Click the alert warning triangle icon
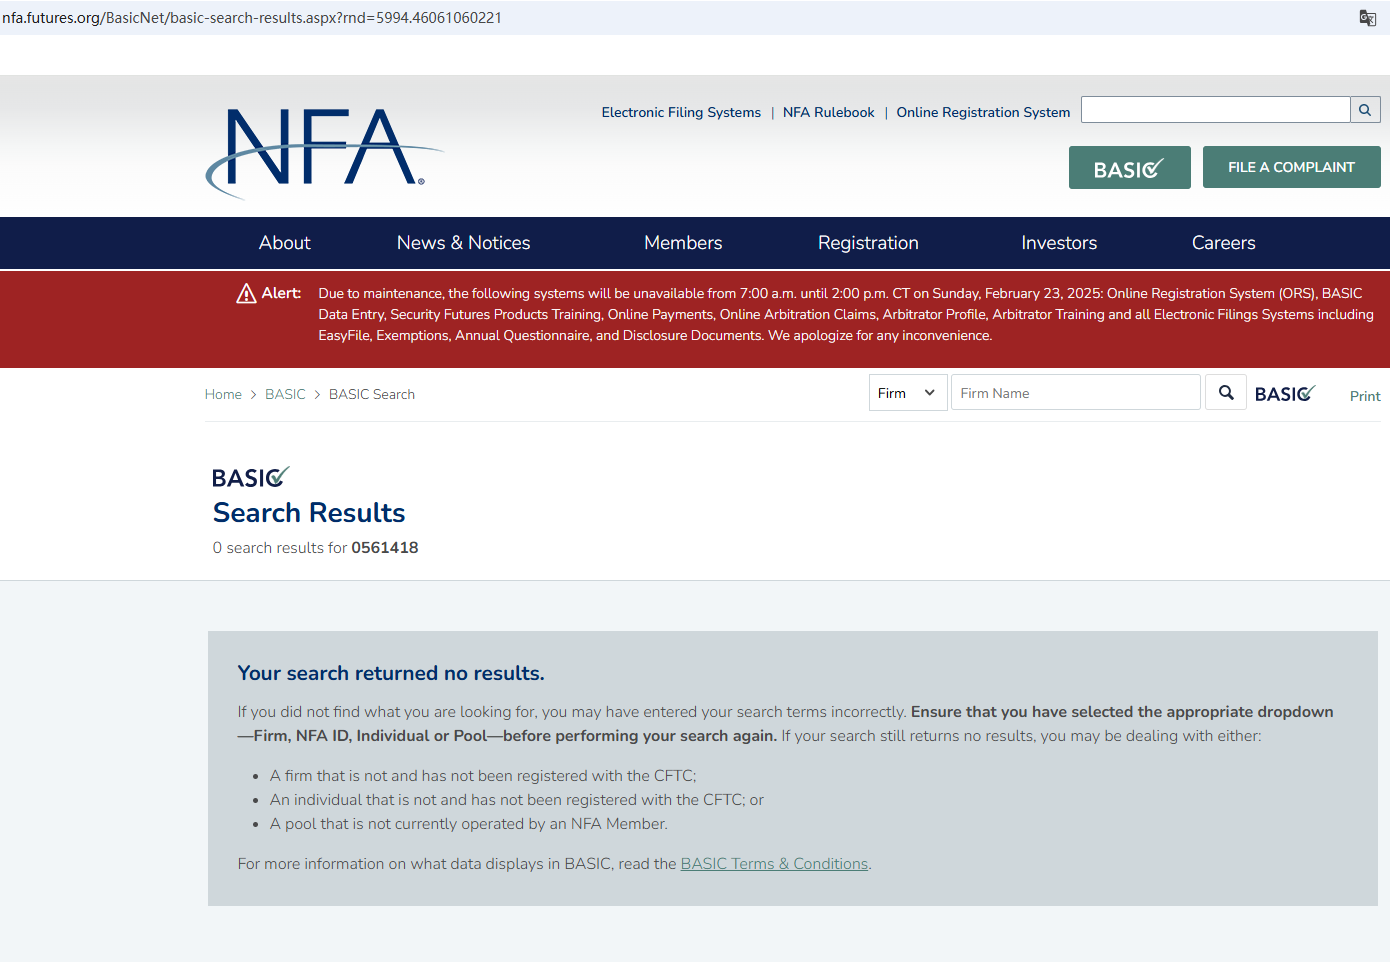The image size is (1390, 962). 246,293
